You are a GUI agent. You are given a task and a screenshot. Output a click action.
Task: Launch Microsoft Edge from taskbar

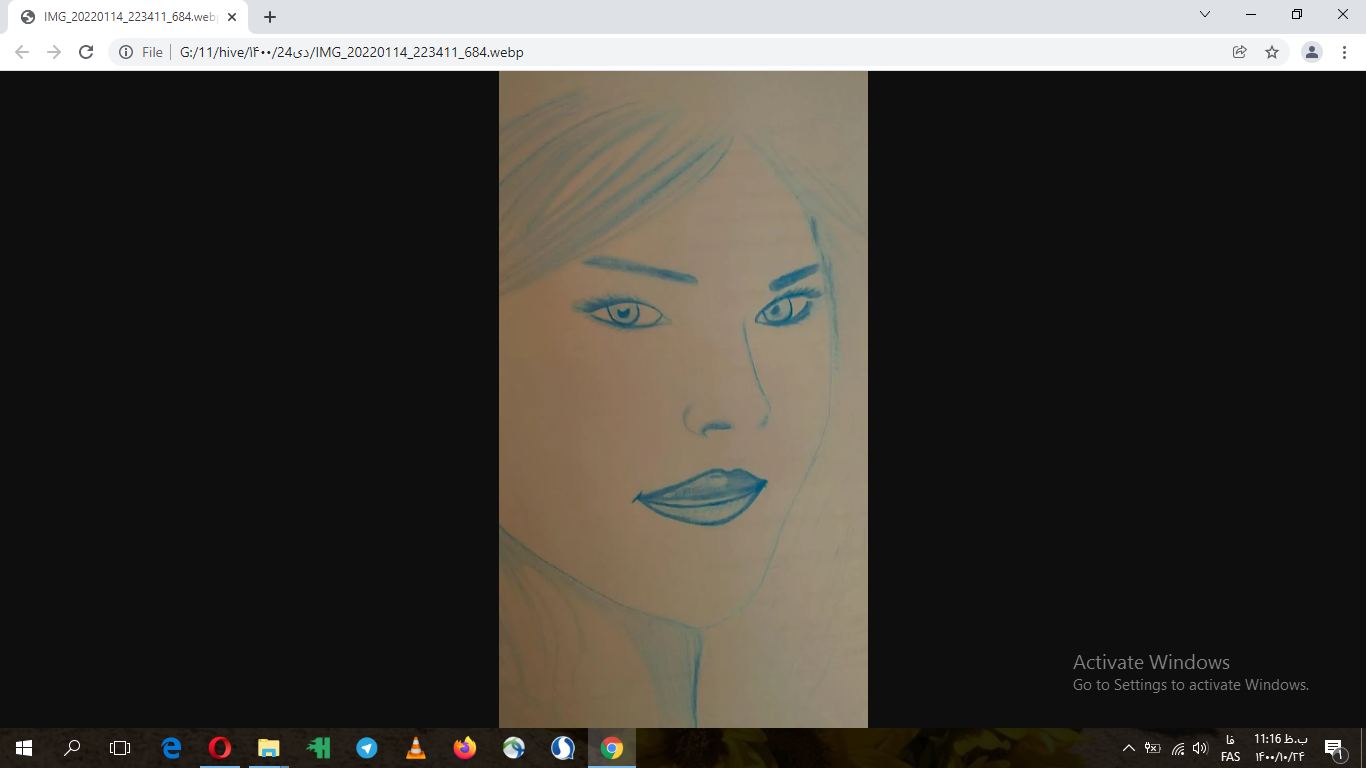171,748
